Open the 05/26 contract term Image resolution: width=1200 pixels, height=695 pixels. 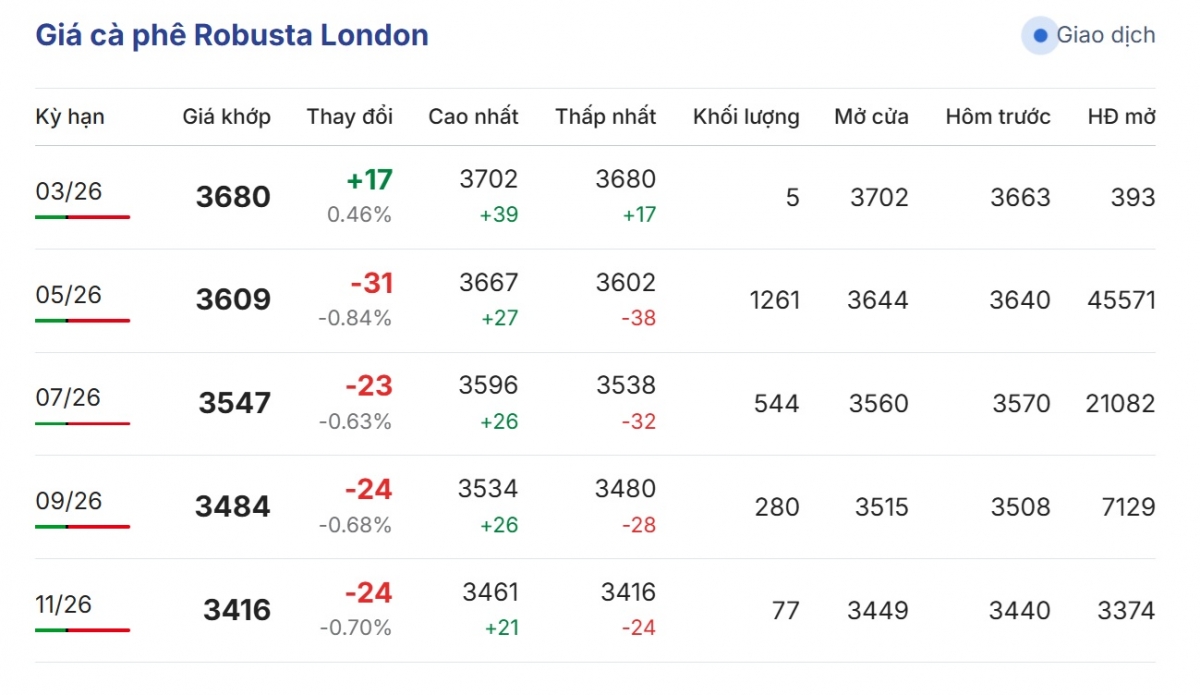click(69, 295)
